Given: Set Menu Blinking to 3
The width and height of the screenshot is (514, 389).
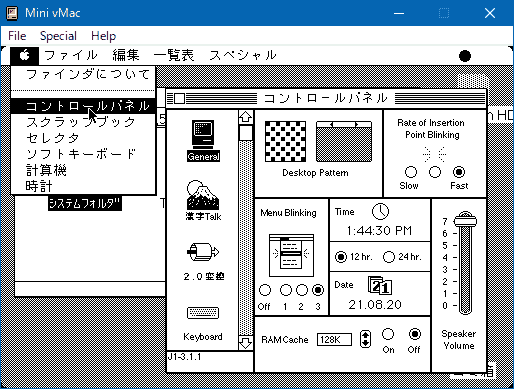Looking at the screenshot, I should pyautogui.click(x=318, y=290).
